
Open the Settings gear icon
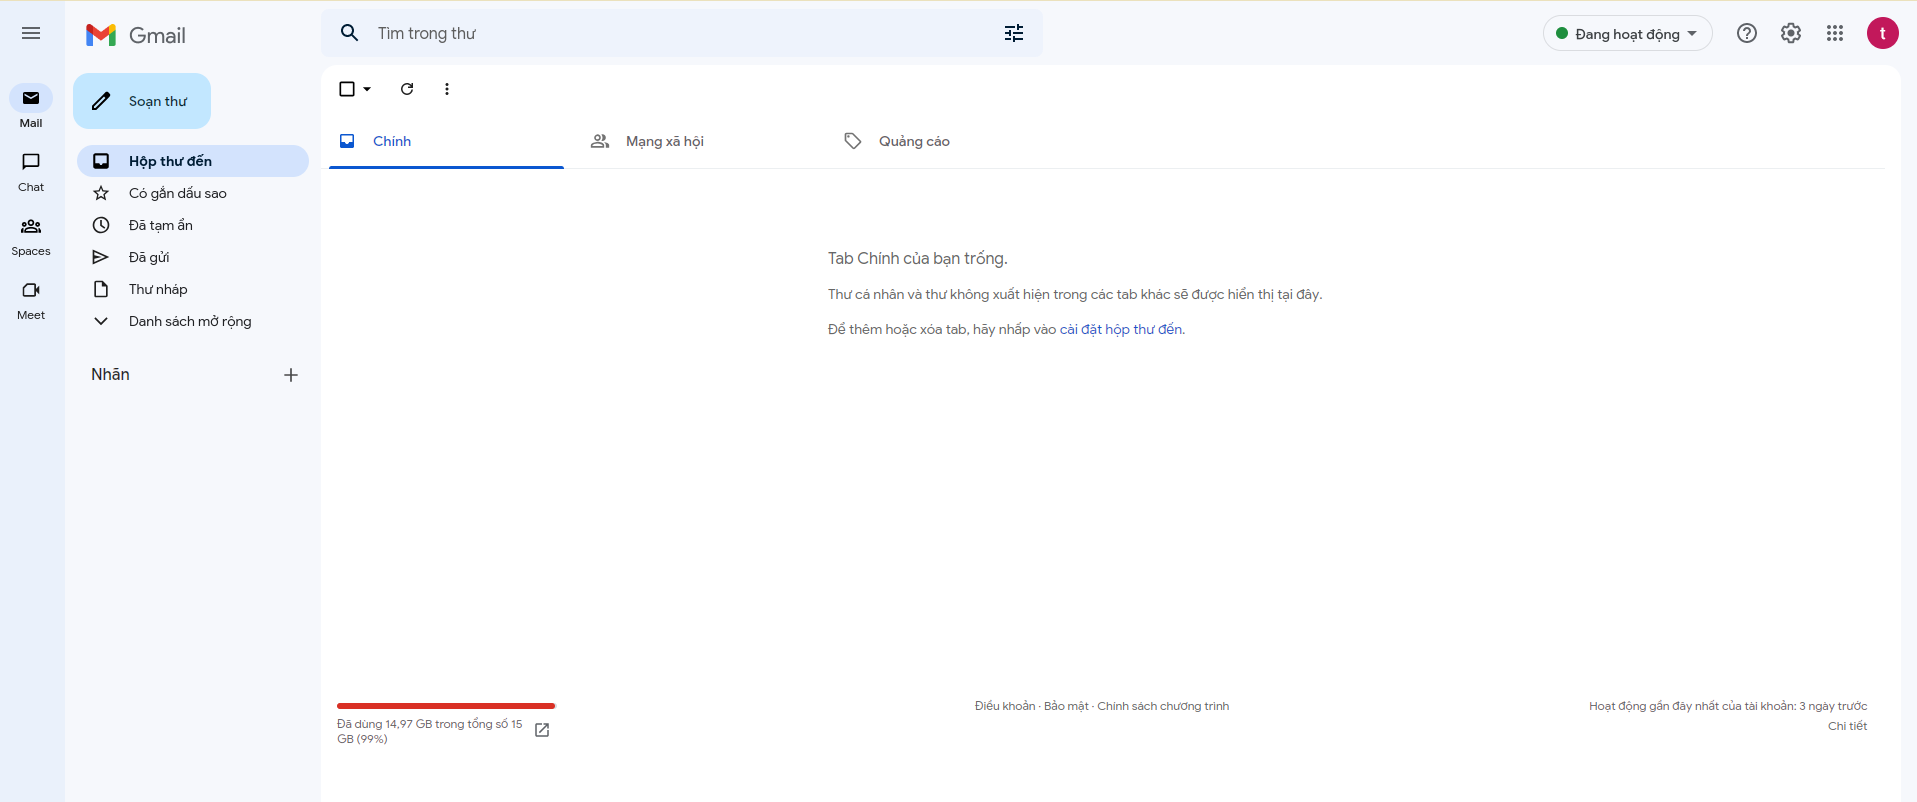coord(1791,34)
